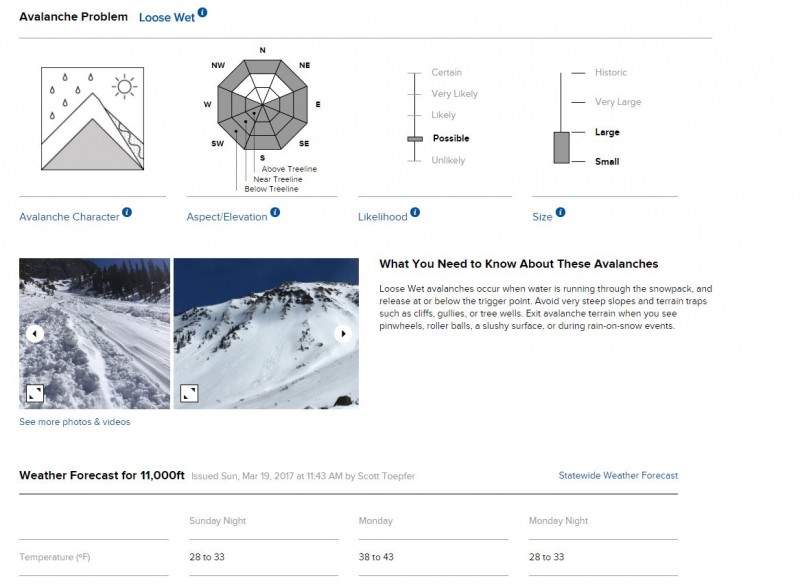Open the Avalanche Character info icon
Viewport: 800px width, 585px height.
click(127, 212)
